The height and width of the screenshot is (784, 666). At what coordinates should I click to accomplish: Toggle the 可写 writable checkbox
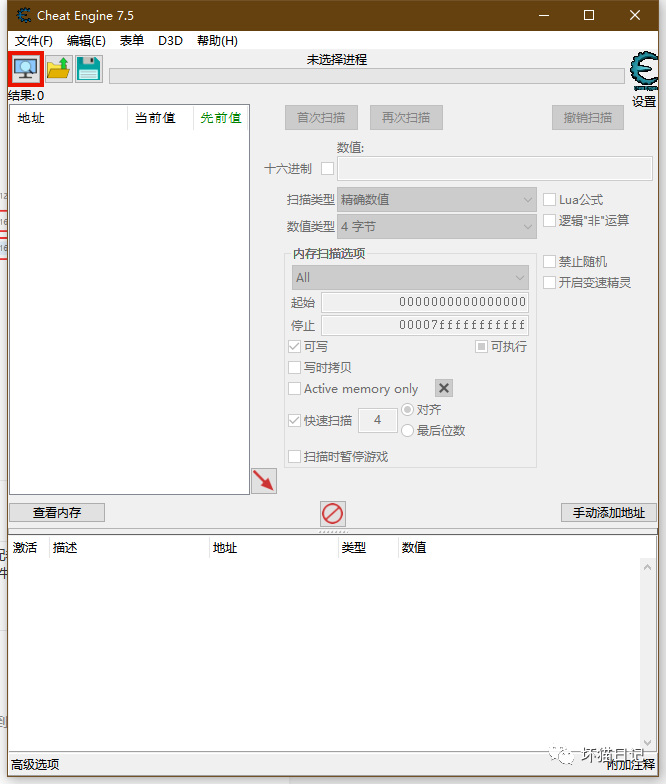(x=294, y=346)
